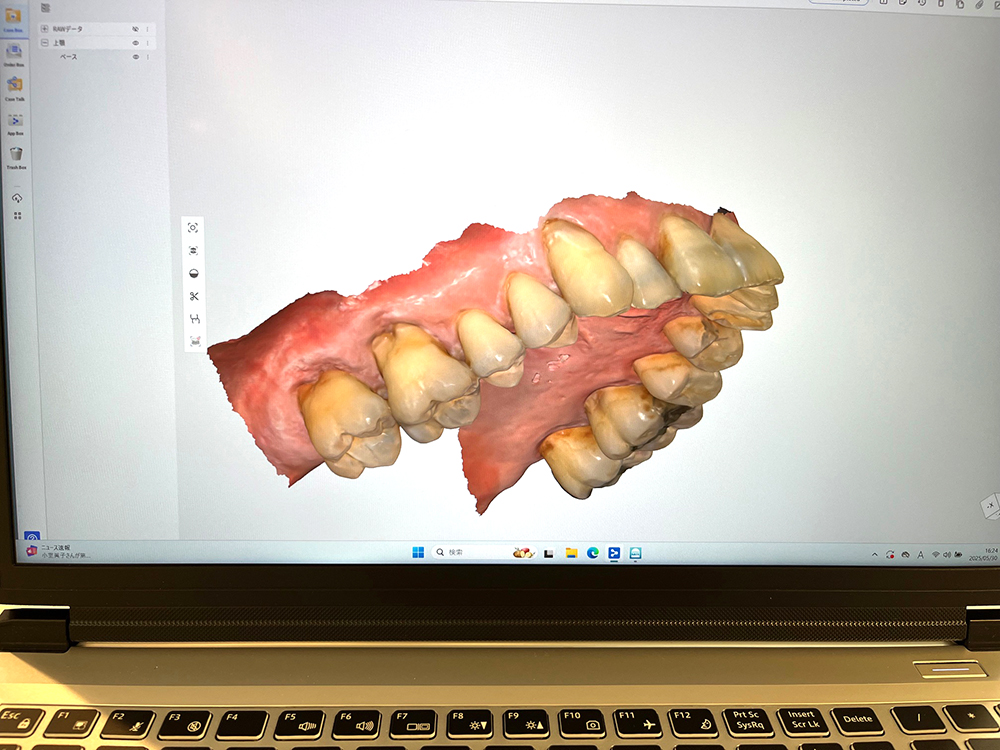Image resolution: width=1000 pixels, height=750 pixels.
Task: Collapse the 上顎 tree node
Action: tap(44, 43)
